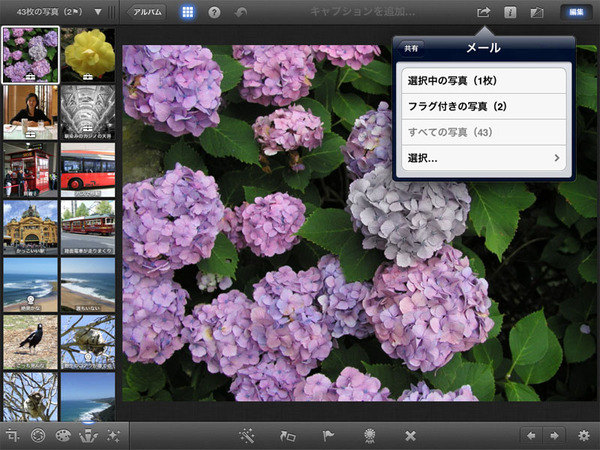The width and height of the screenshot is (600, 450).
Task: Expand the 選択... row chevron
Action: (x=557, y=158)
